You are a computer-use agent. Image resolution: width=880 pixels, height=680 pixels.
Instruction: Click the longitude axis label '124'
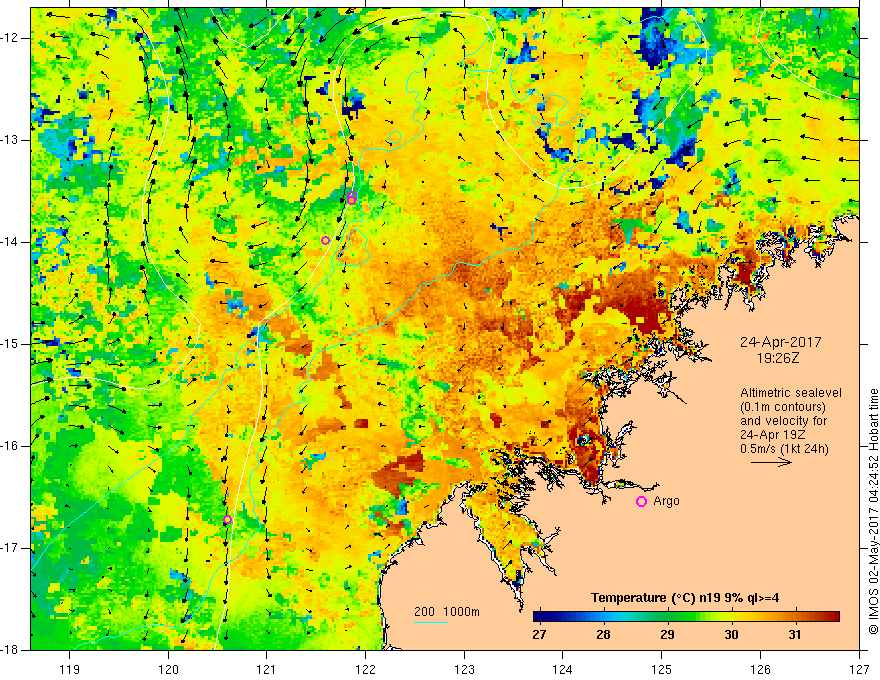pyautogui.click(x=563, y=669)
